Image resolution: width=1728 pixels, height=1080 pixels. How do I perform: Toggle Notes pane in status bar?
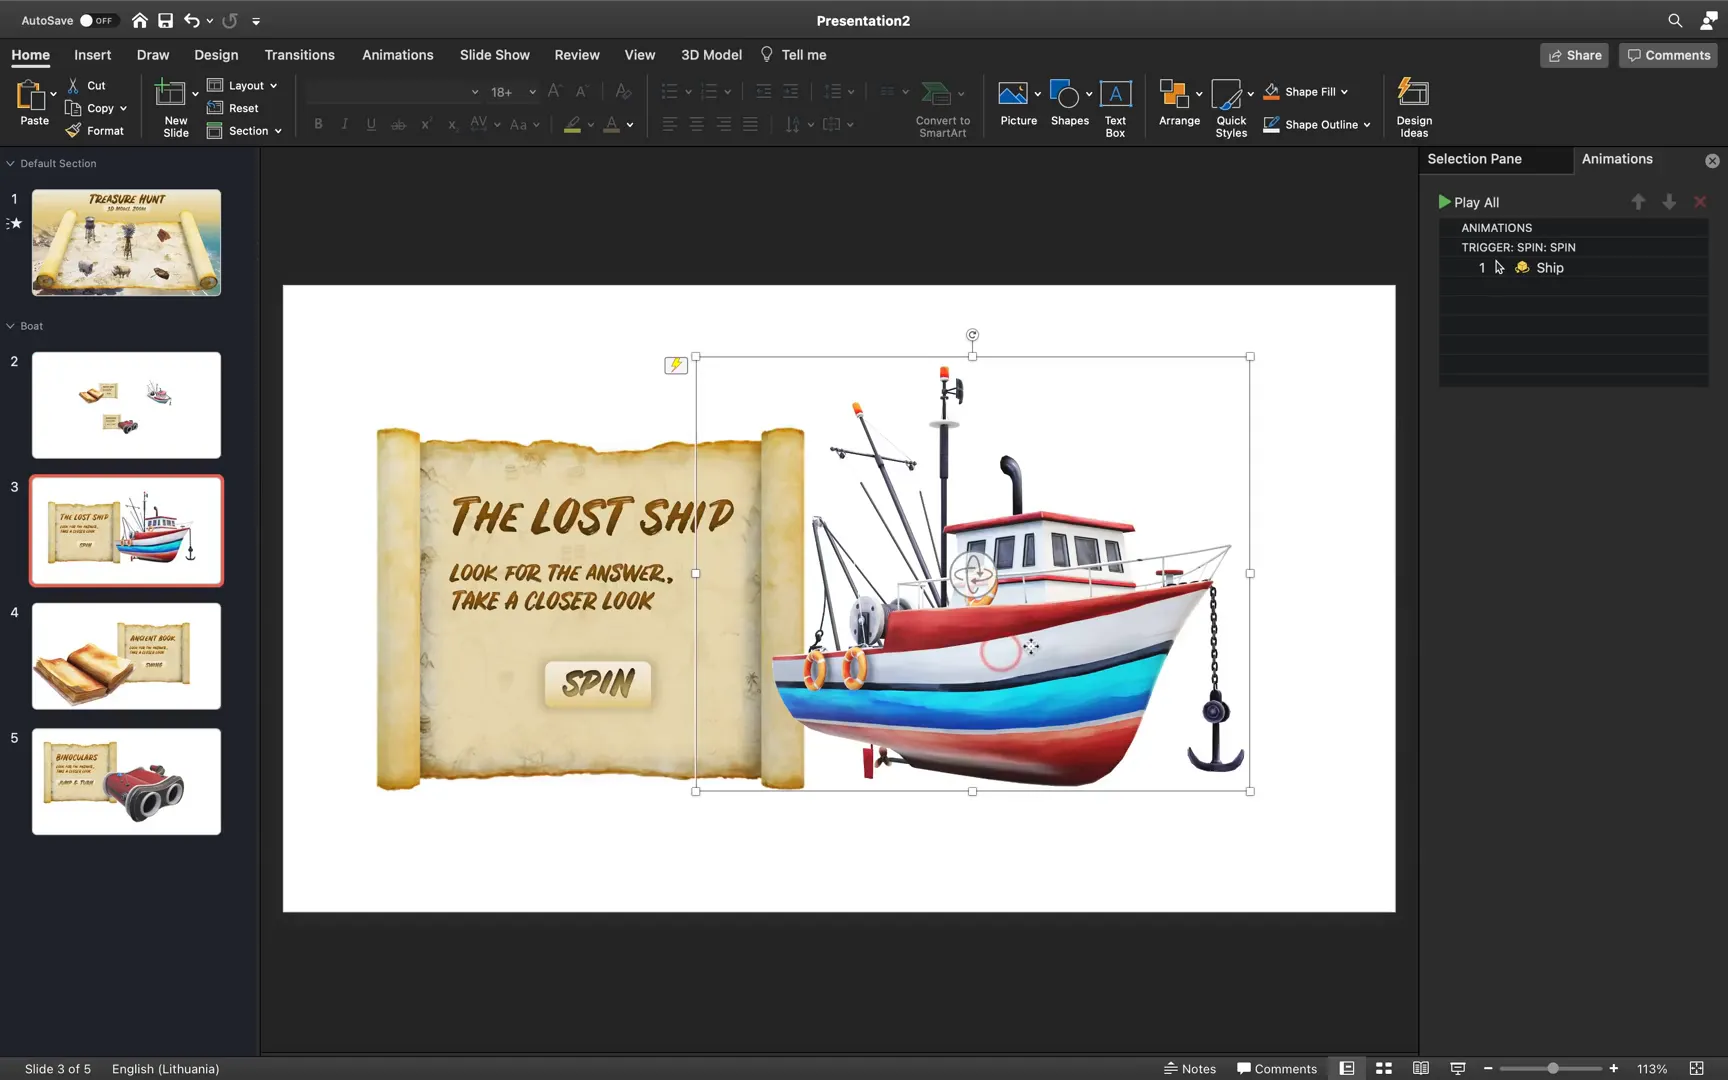coord(1190,1068)
